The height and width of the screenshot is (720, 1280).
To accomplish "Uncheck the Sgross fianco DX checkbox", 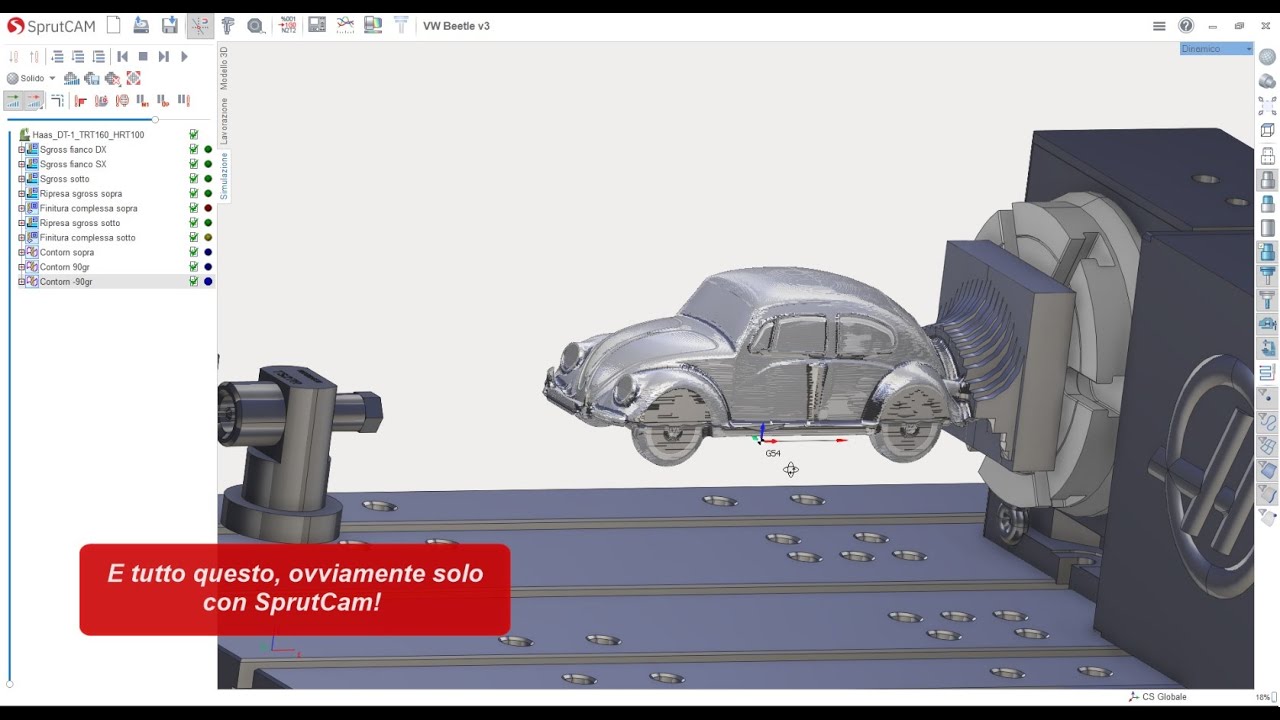I will click(x=194, y=150).
